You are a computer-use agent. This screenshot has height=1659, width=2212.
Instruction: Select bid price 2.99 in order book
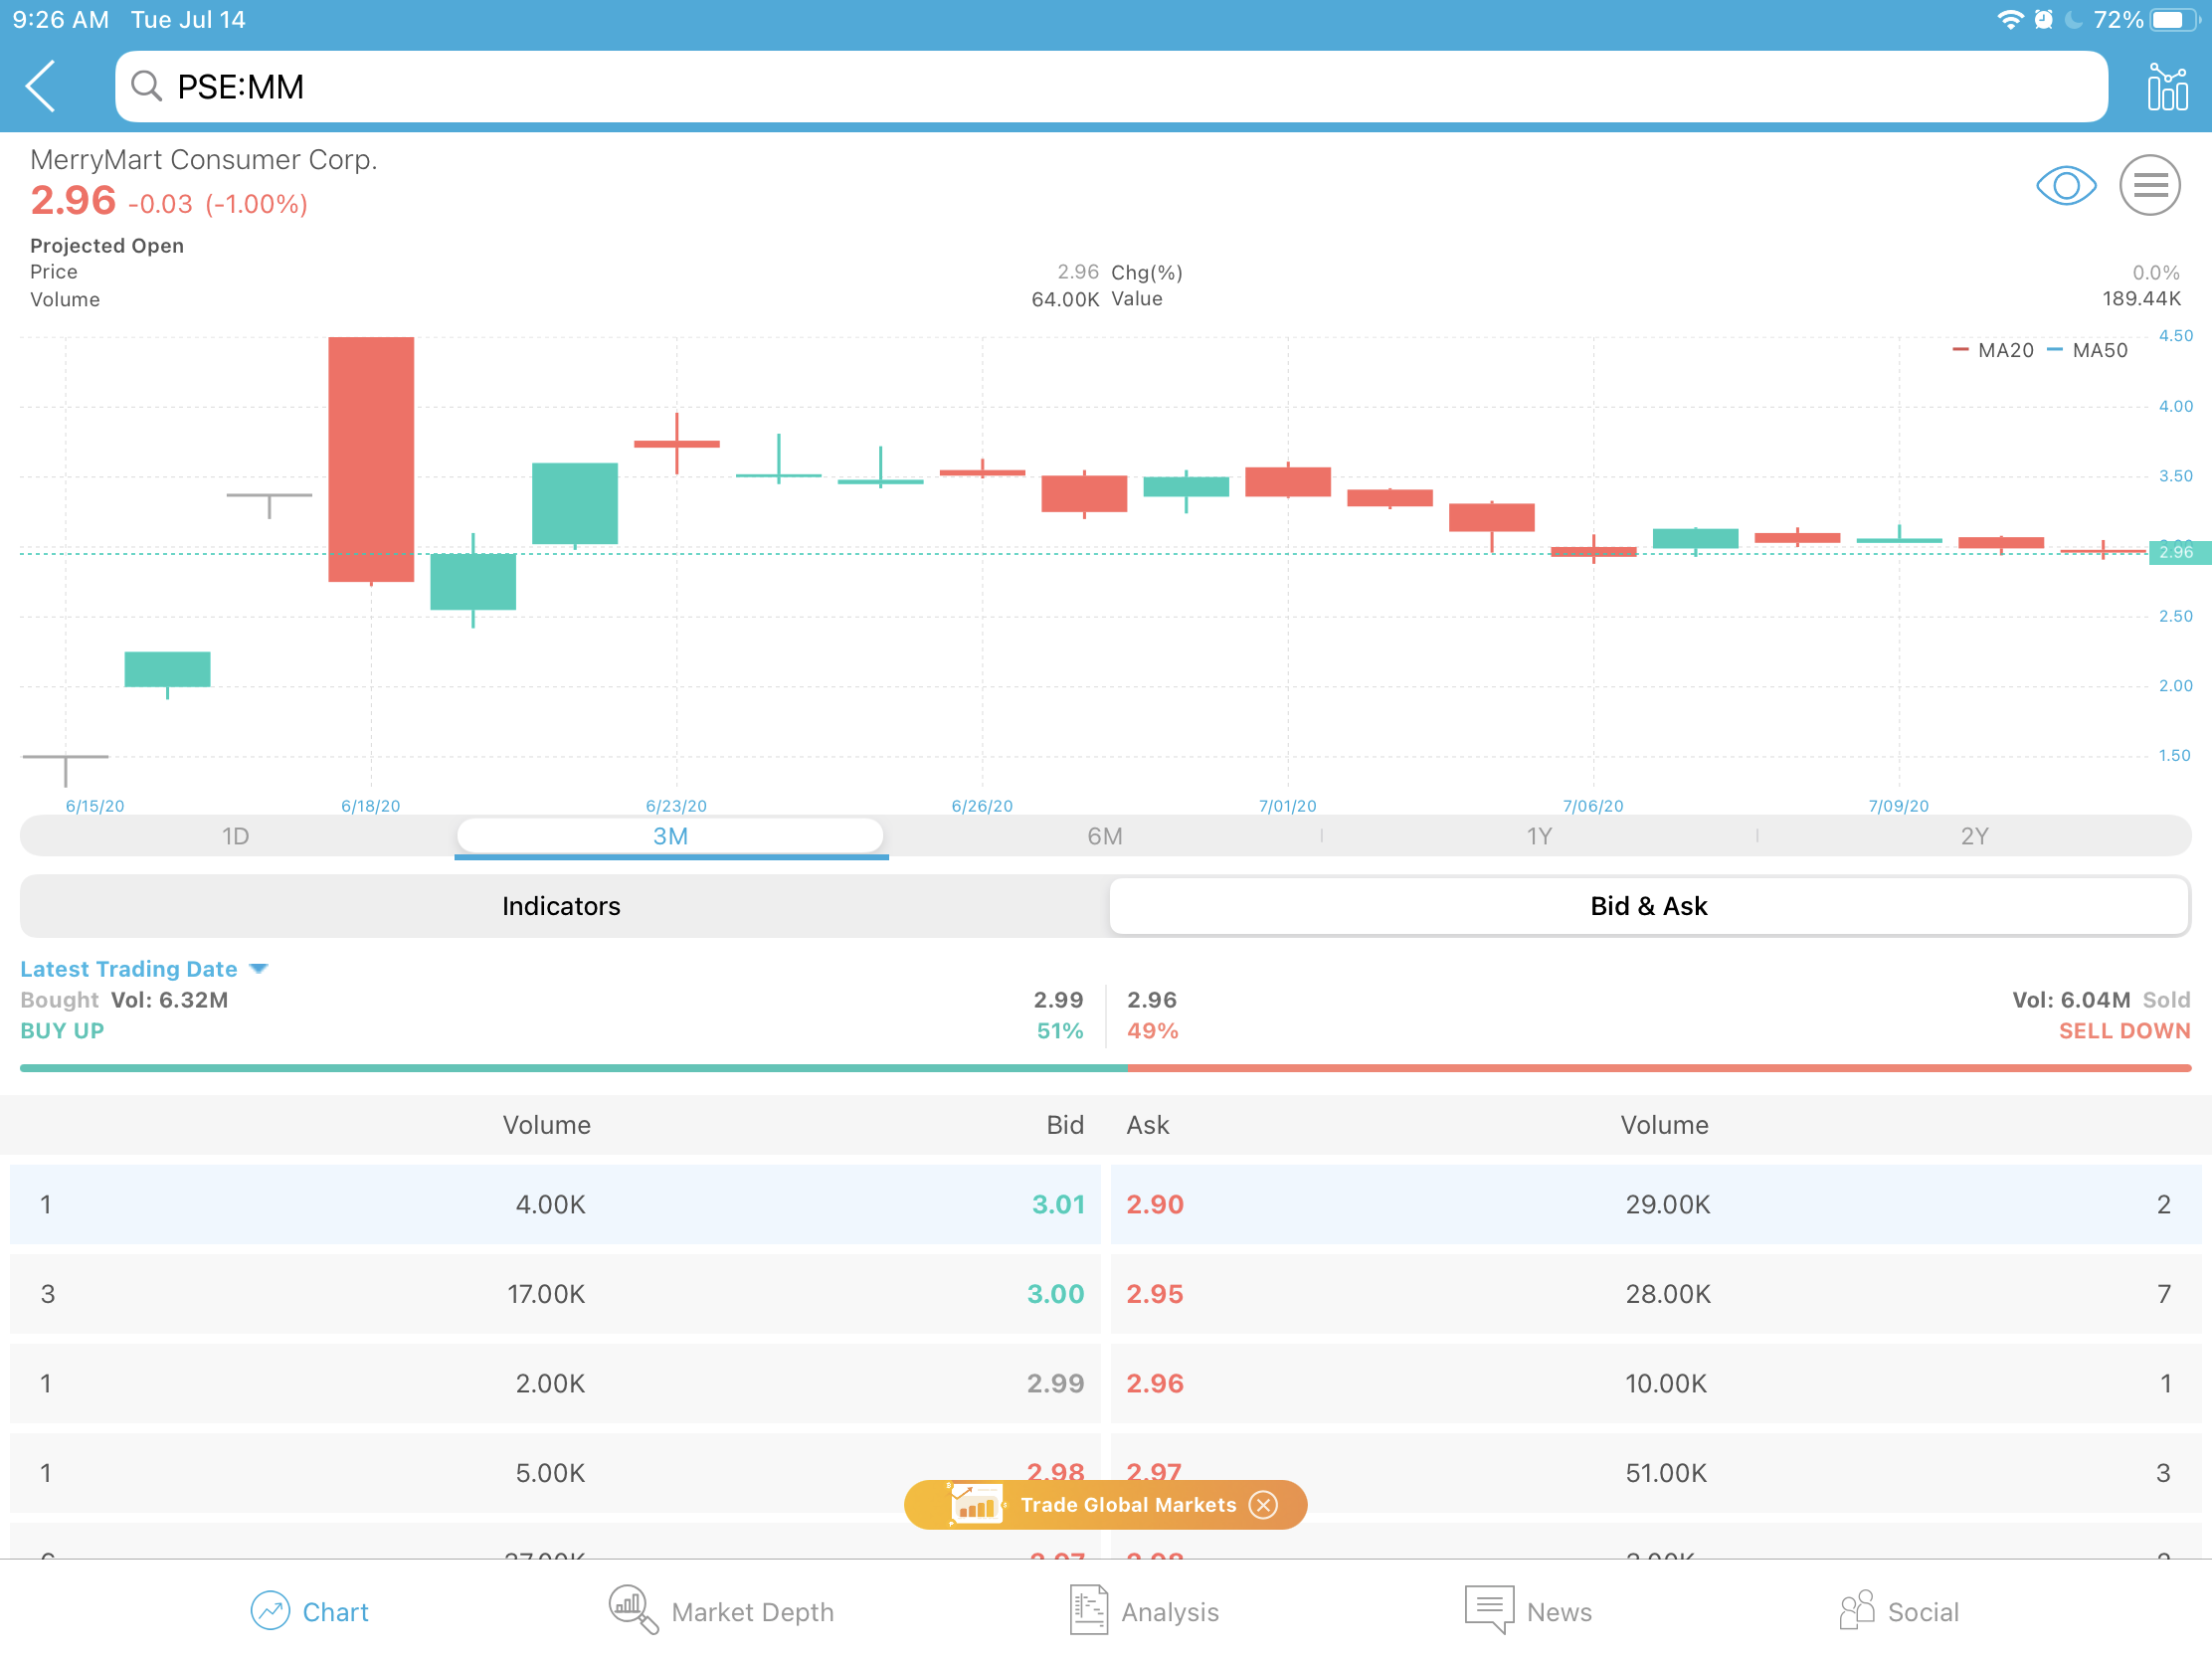[x=1056, y=1384]
